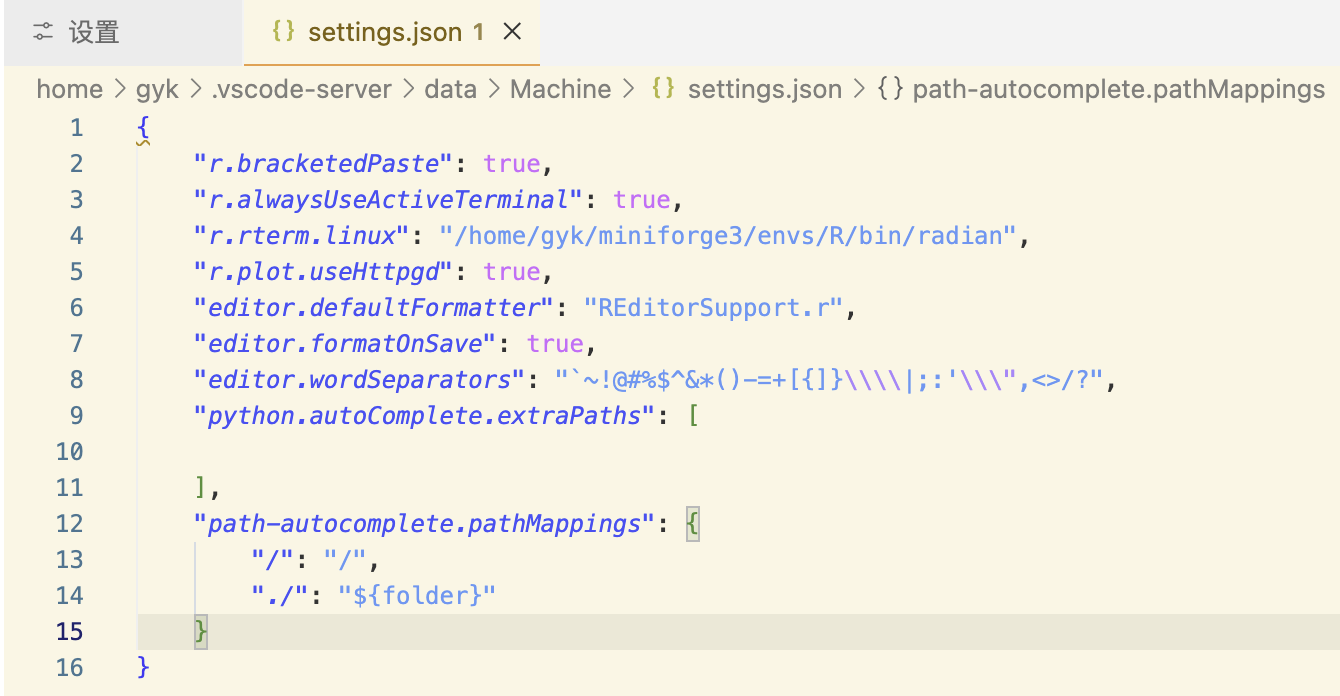Open the gyk breadcrumb segment
Viewport: 1340px width, 696px height.
(x=157, y=89)
